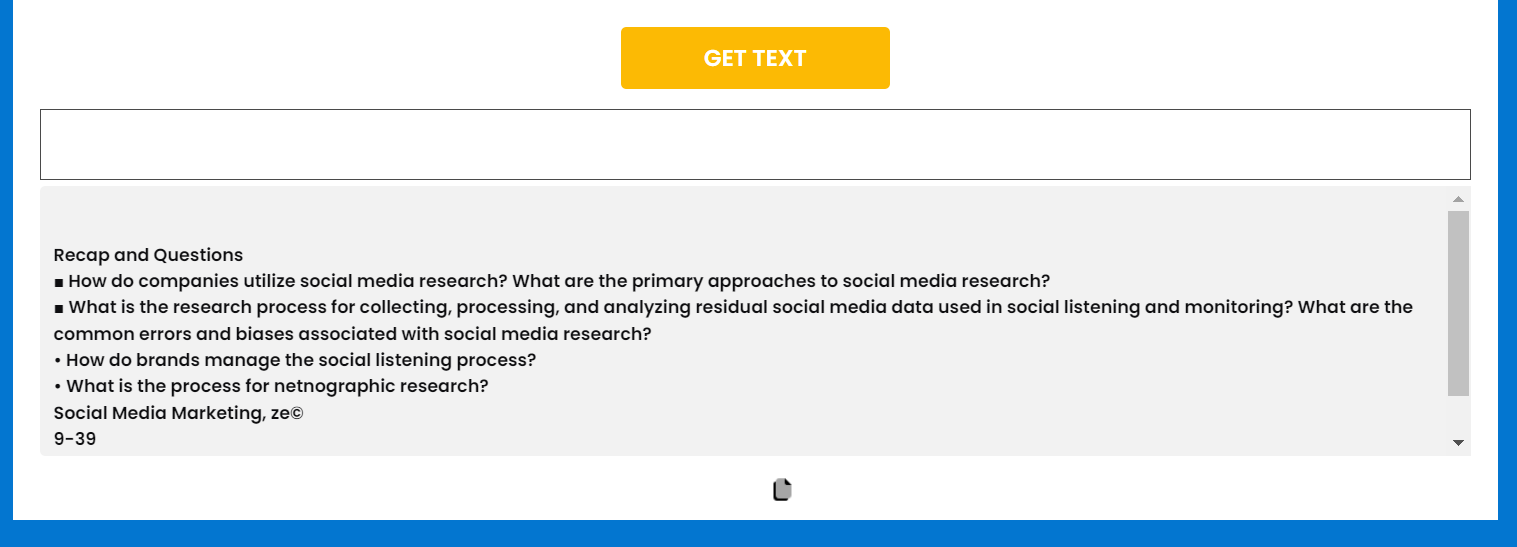This screenshot has height=547, width=1517.
Task: Place cursor on 'Recap and Questions' line
Action: point(148,255)
